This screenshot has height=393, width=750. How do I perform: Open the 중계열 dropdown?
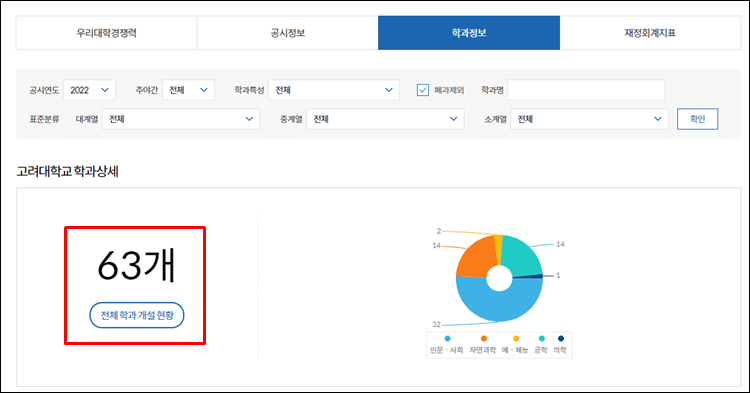click(x=386, y=119)
